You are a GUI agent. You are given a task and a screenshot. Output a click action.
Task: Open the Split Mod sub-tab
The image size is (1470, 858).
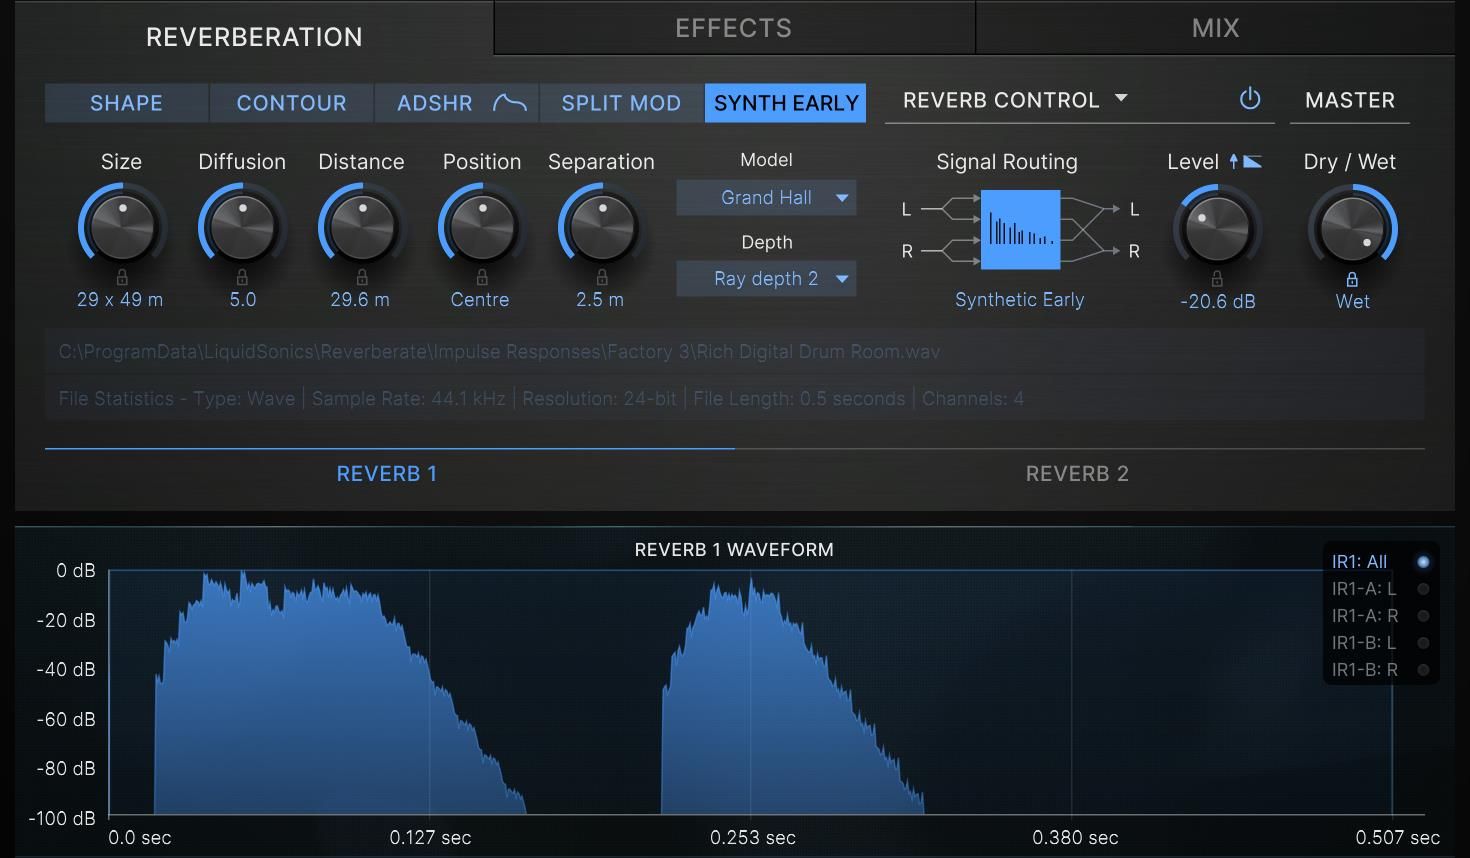[x=621, y=103]
